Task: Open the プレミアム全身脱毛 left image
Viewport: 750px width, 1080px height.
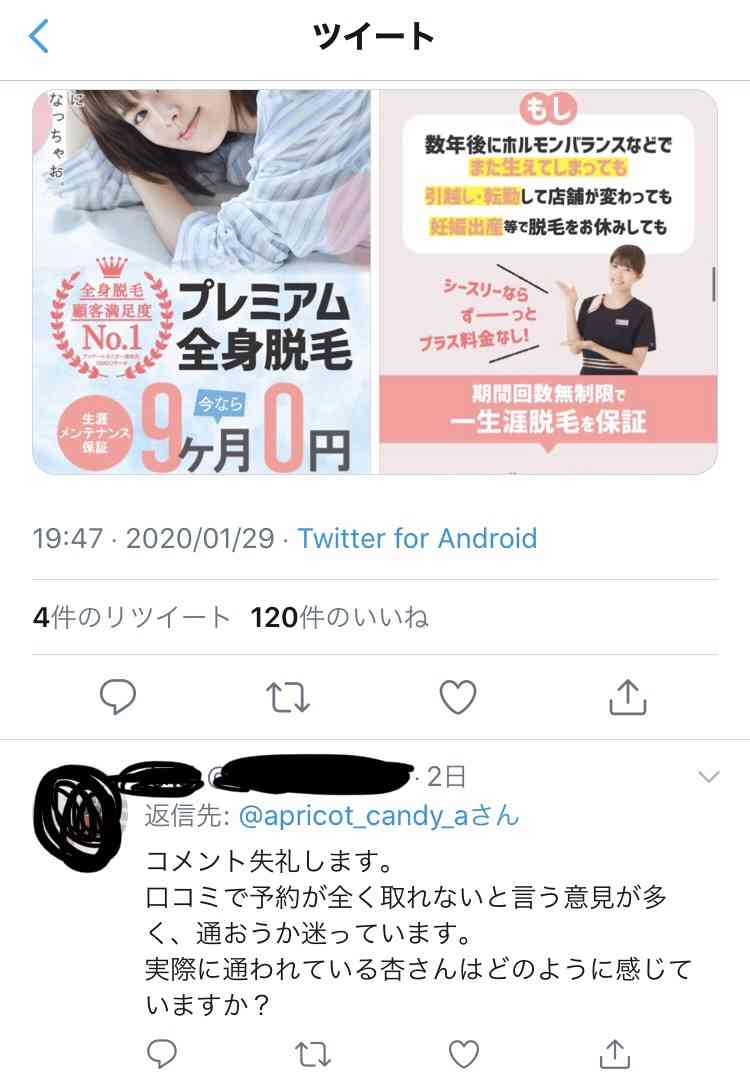Action: click(202, 282)
